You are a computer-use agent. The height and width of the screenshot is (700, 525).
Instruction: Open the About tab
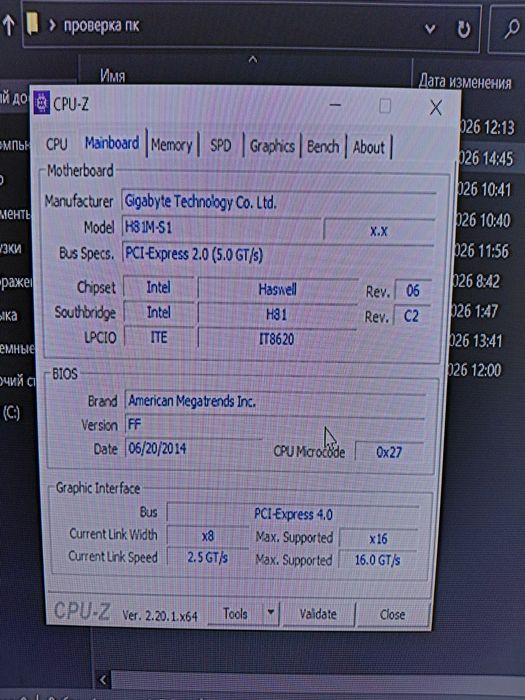[x=368, y=147]
